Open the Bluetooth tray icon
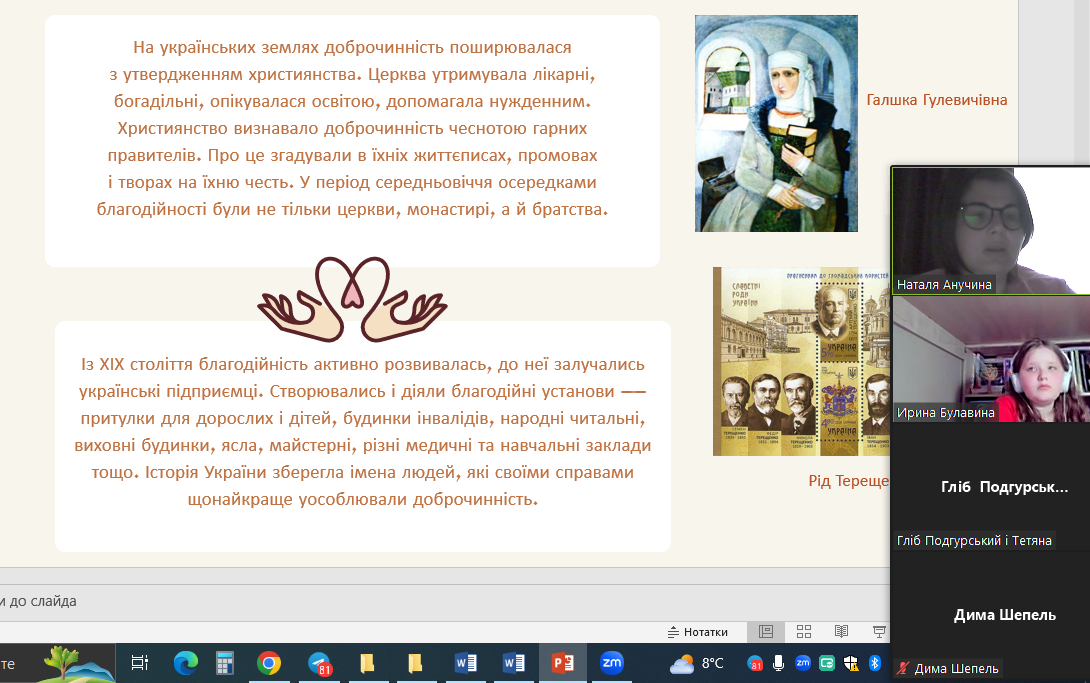The image size is (1090, 683). [875, 664]
